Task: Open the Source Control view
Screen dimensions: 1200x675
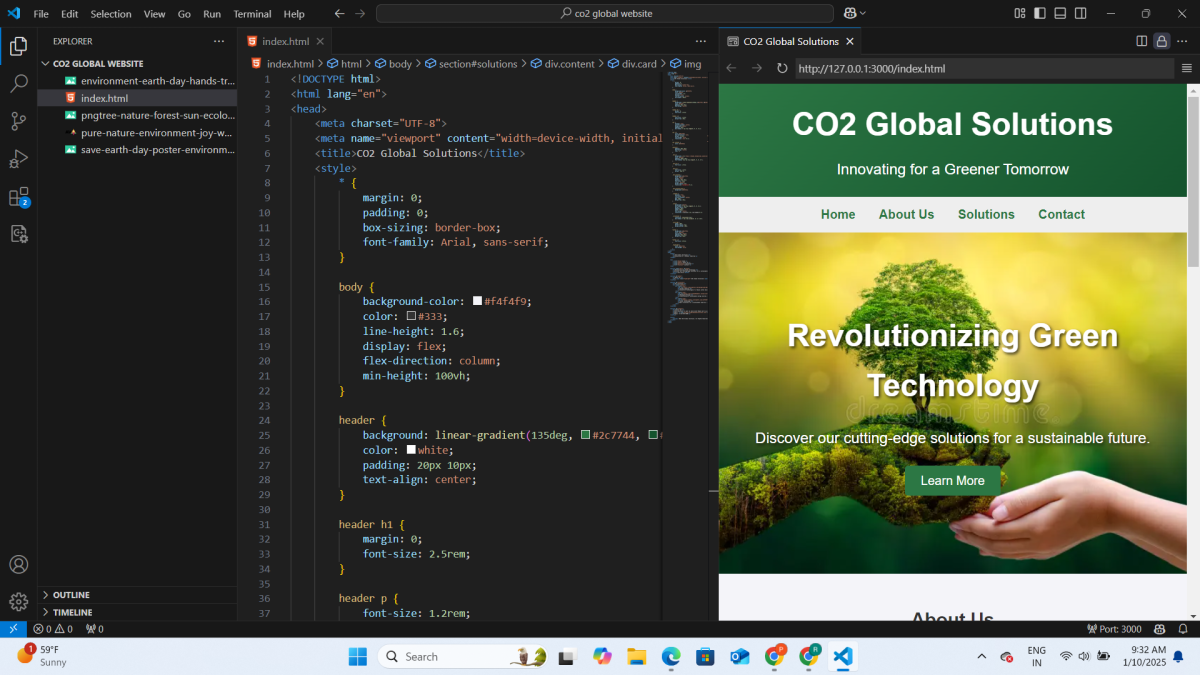Action: (18, 121)
